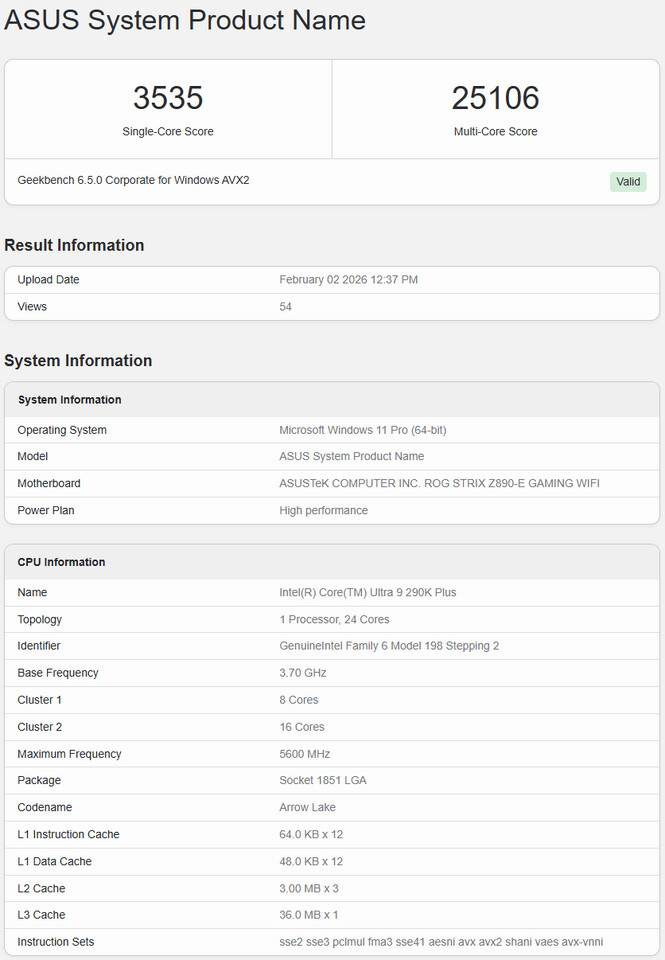Click the green Valid badge
665x960 pixels.
pos(628,182)
